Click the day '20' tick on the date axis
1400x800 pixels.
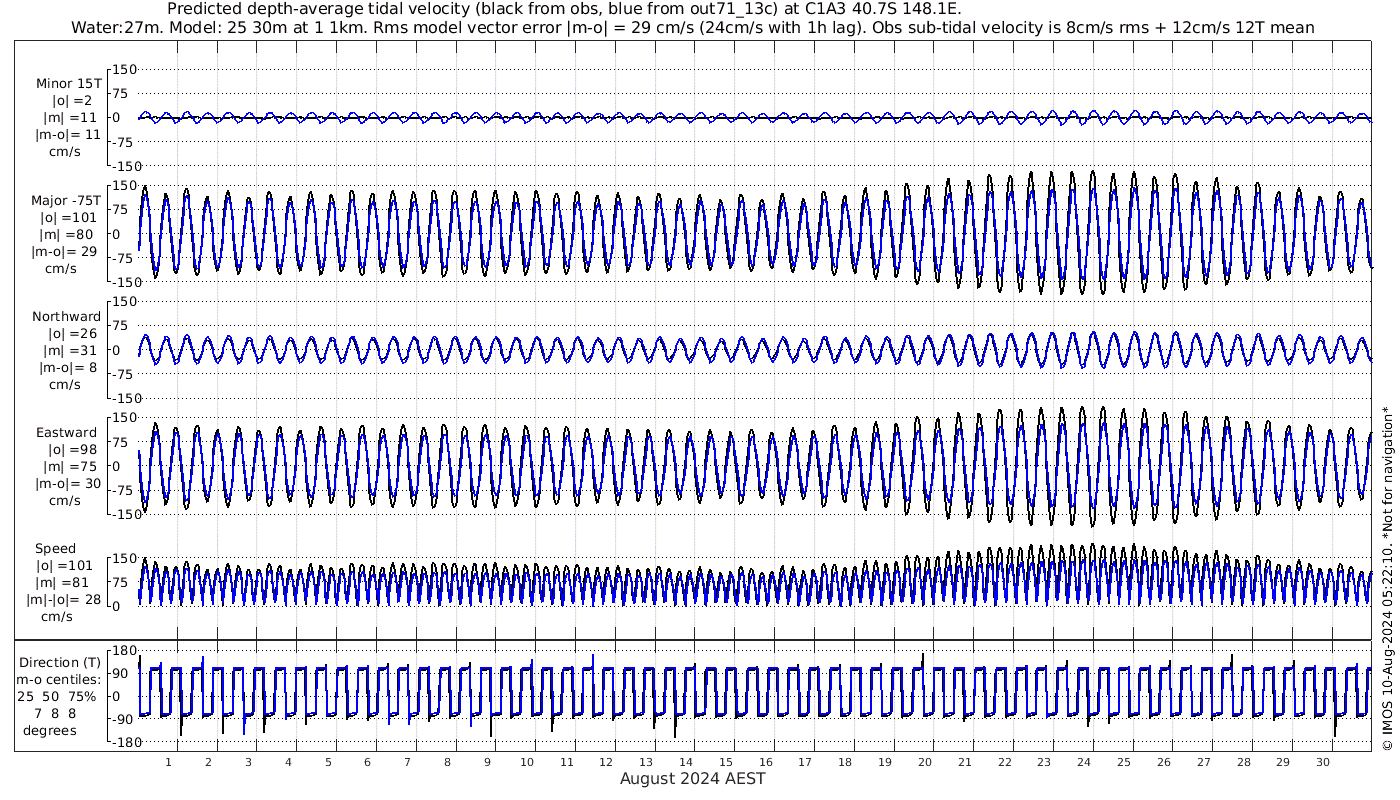(925, 762)
